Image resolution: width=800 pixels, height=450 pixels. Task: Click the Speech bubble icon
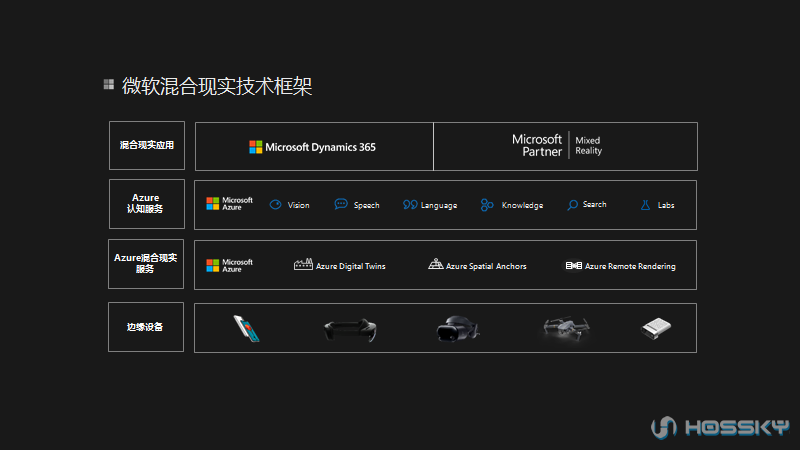(x=341, y=204)
